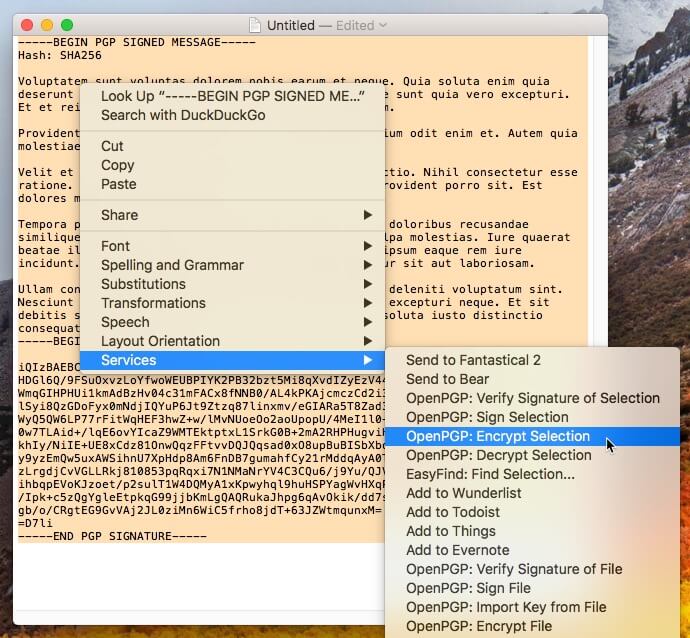
Task: Choose Add to Todoist
Action: [532, 512]
